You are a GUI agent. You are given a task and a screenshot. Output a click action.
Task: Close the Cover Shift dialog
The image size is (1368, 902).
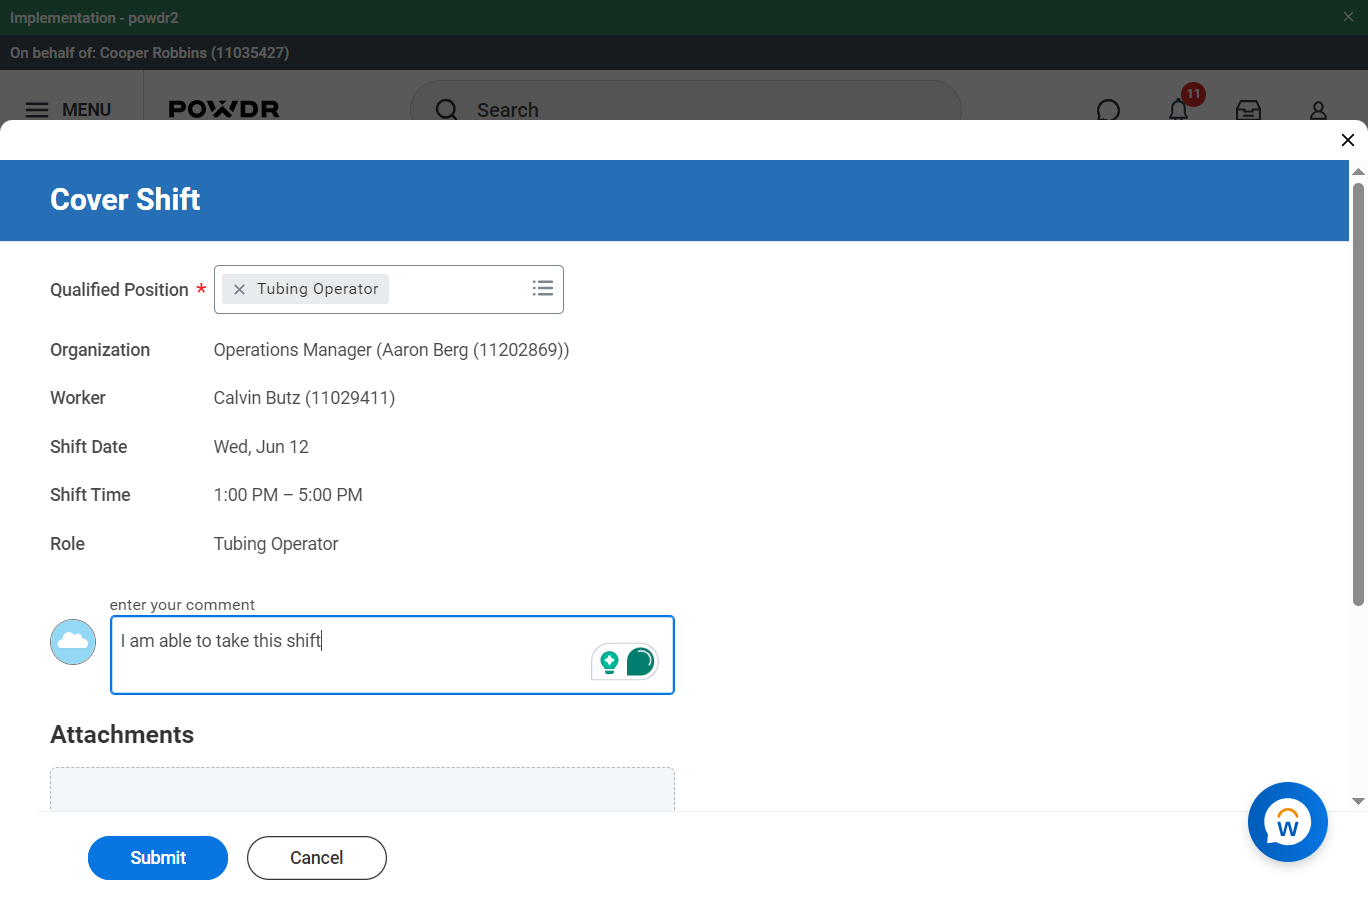click(1347, 140)
